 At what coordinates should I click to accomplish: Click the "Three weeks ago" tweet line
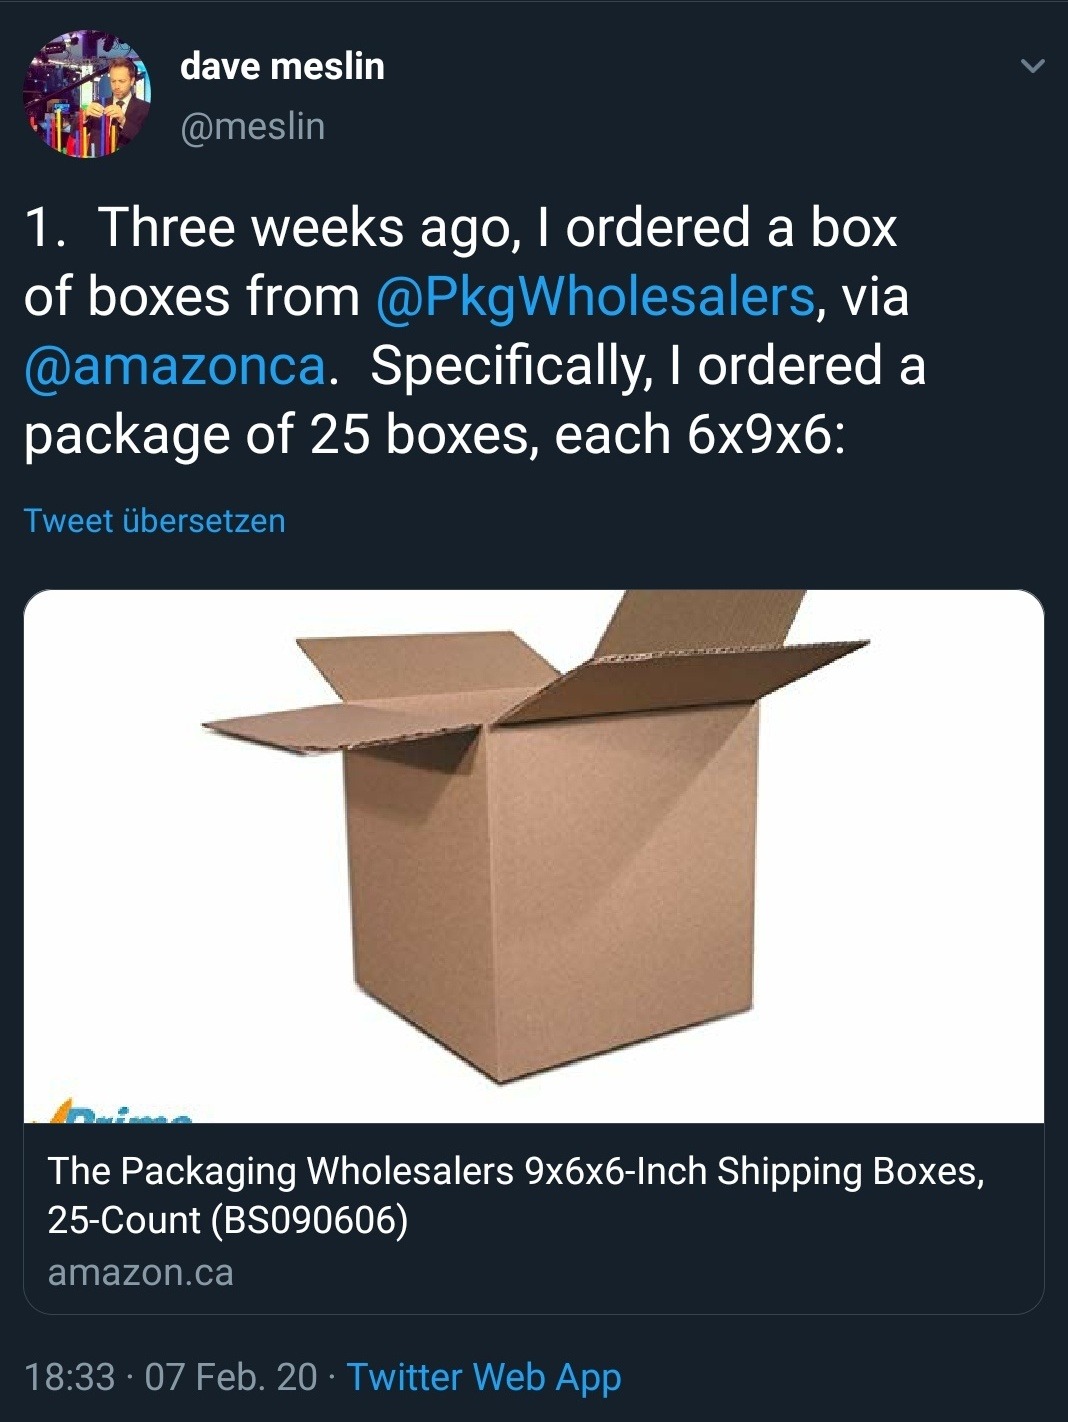(460, 228)
